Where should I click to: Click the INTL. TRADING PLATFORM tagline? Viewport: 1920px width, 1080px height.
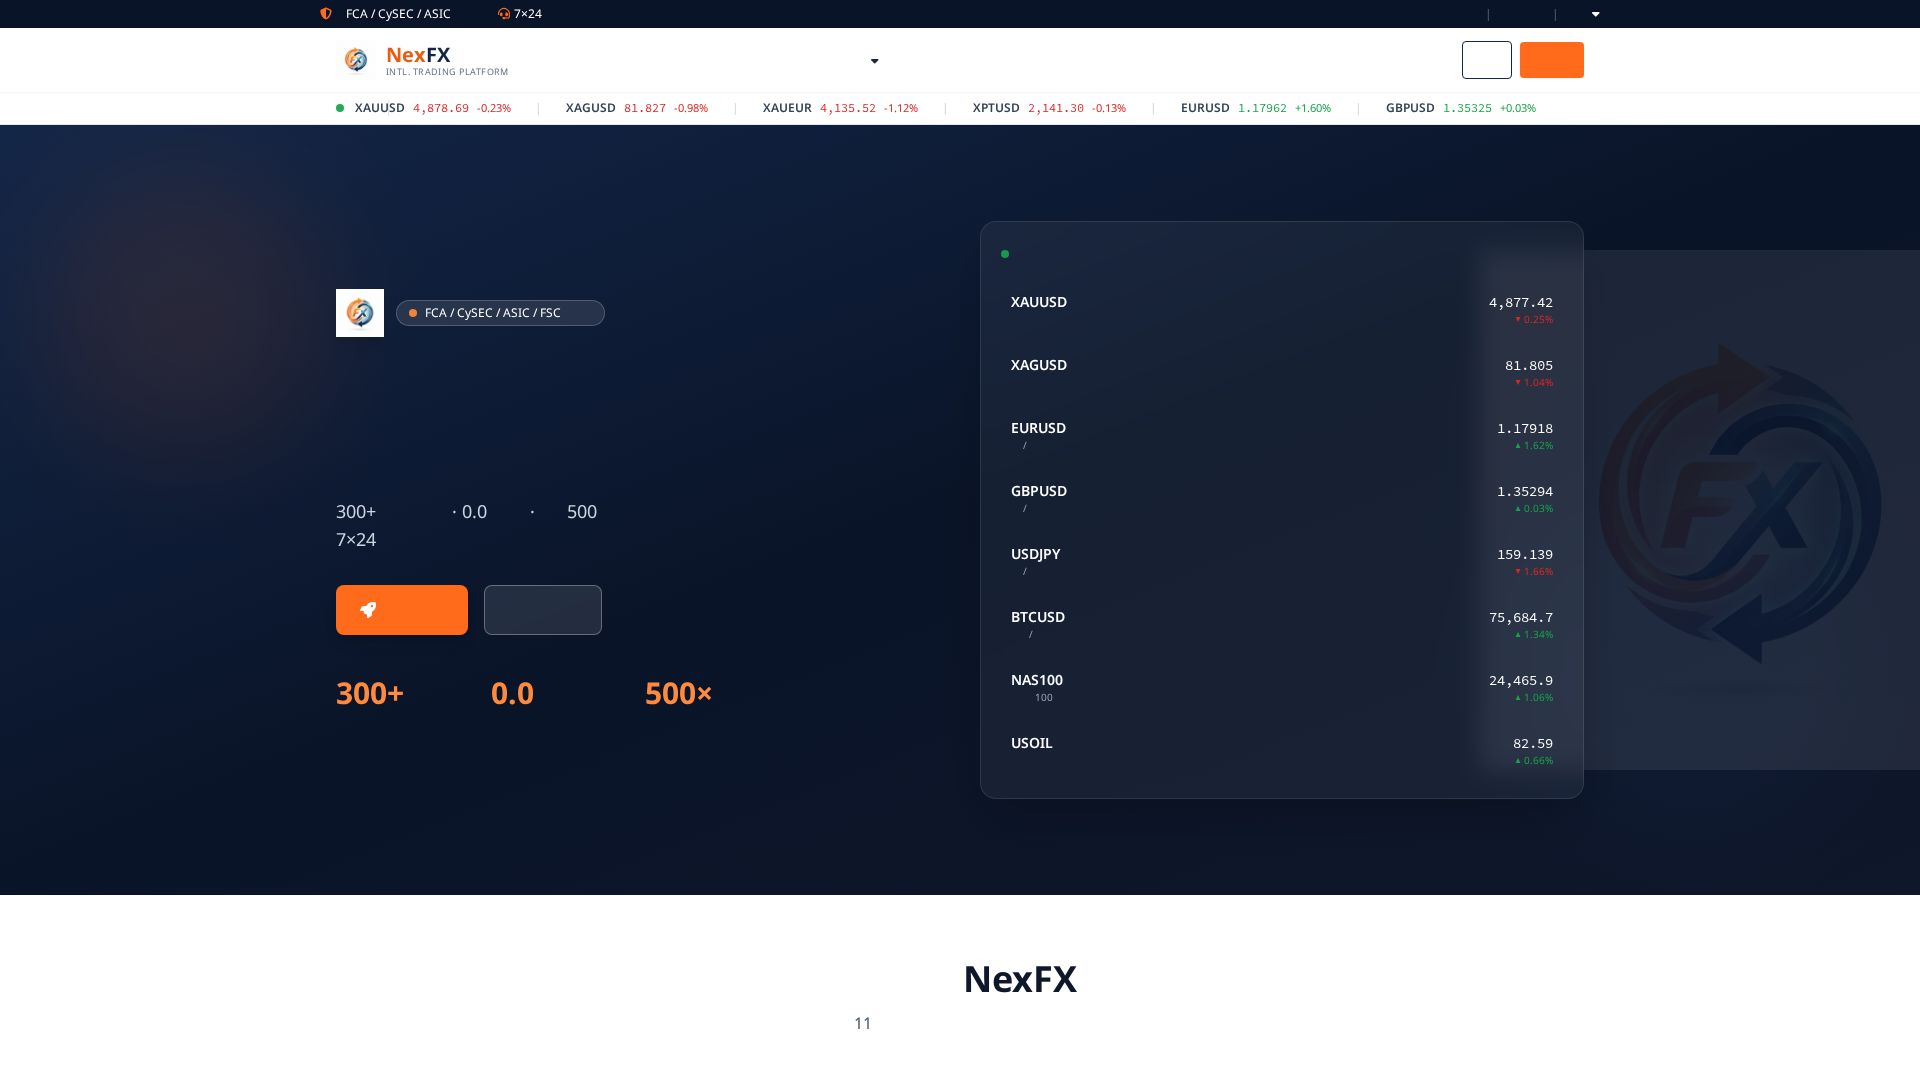coord(447,72)
